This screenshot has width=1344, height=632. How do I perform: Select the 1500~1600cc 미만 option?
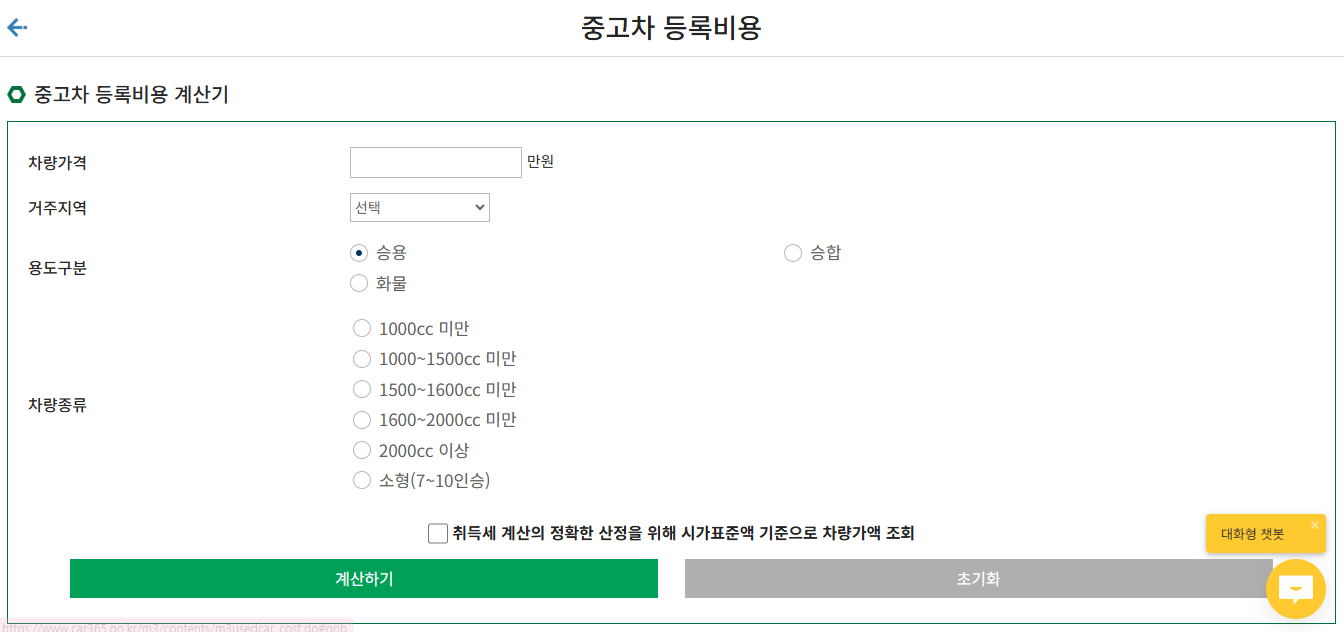tap(362, 389)
